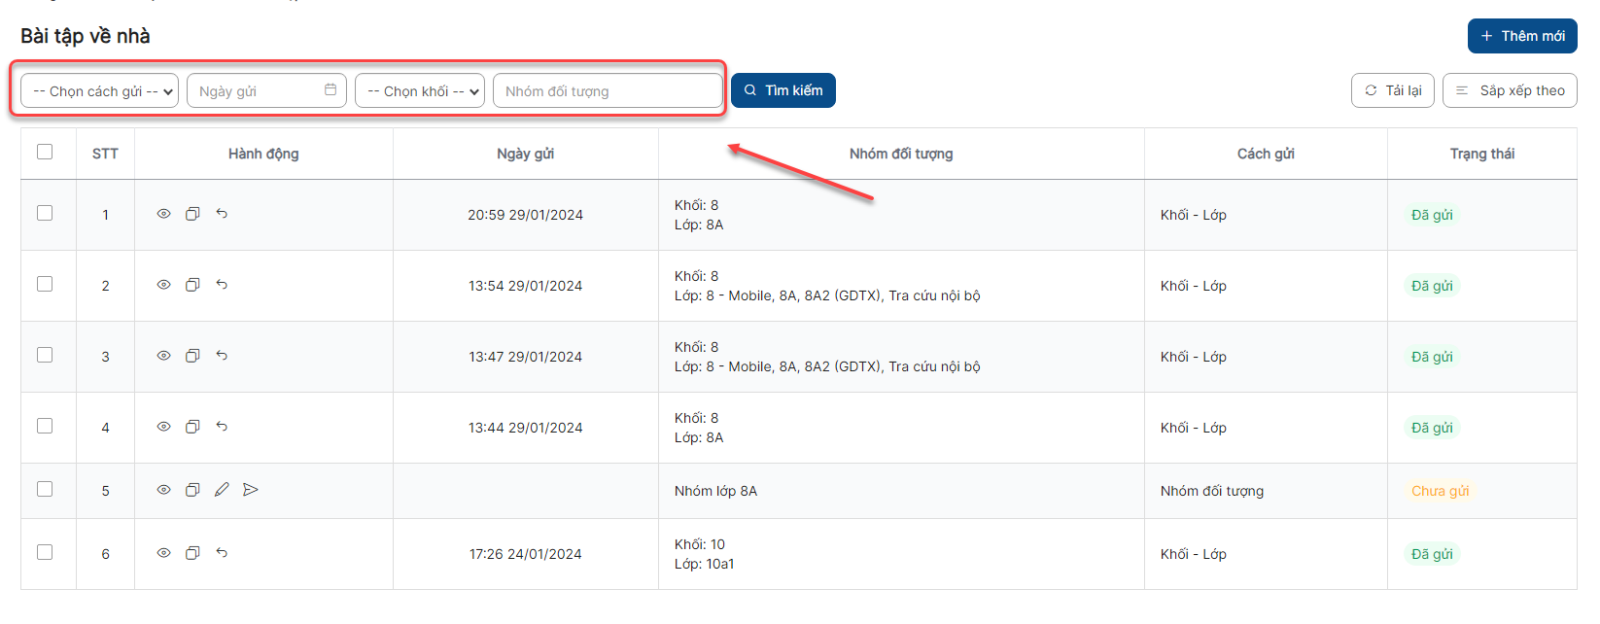Click the pencil edit icon in row 5

pyautogui.click(x=222, y=490)
